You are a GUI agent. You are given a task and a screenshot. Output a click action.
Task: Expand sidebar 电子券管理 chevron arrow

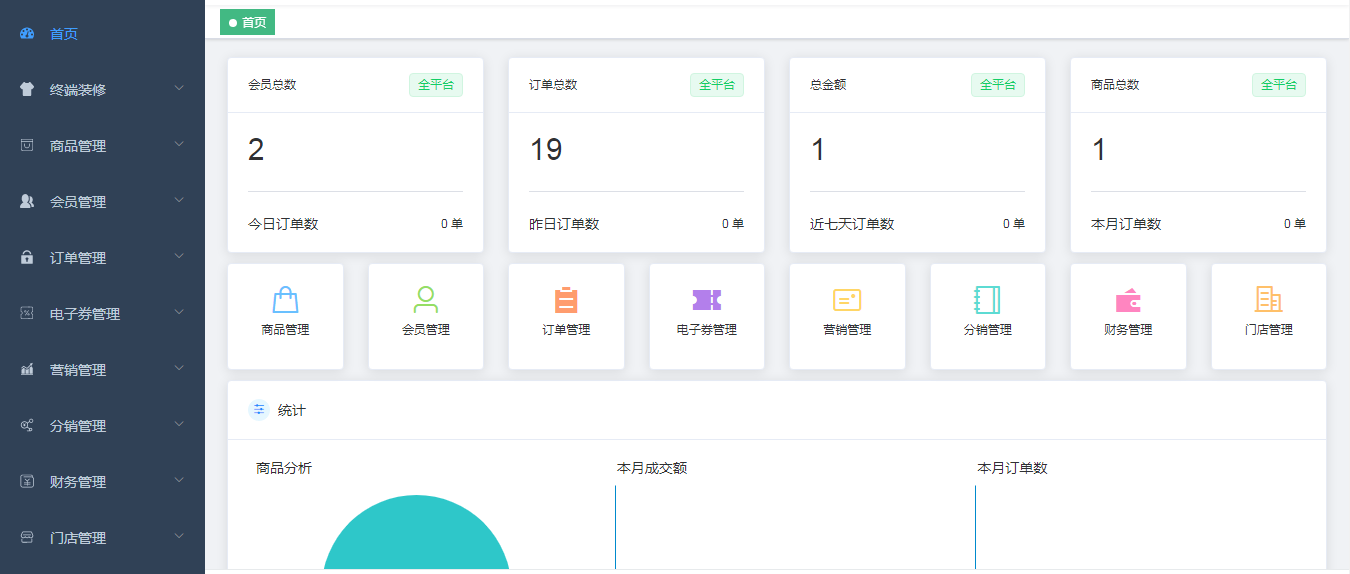click(x=179, y=312)
